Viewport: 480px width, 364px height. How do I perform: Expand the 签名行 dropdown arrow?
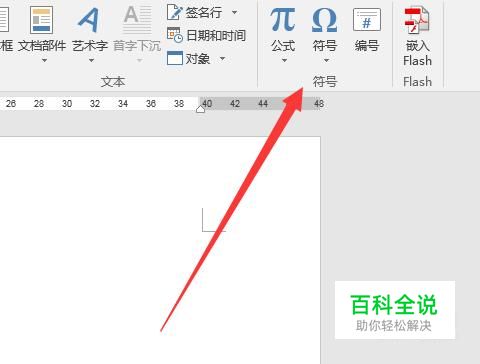click(x=234, y=13)
